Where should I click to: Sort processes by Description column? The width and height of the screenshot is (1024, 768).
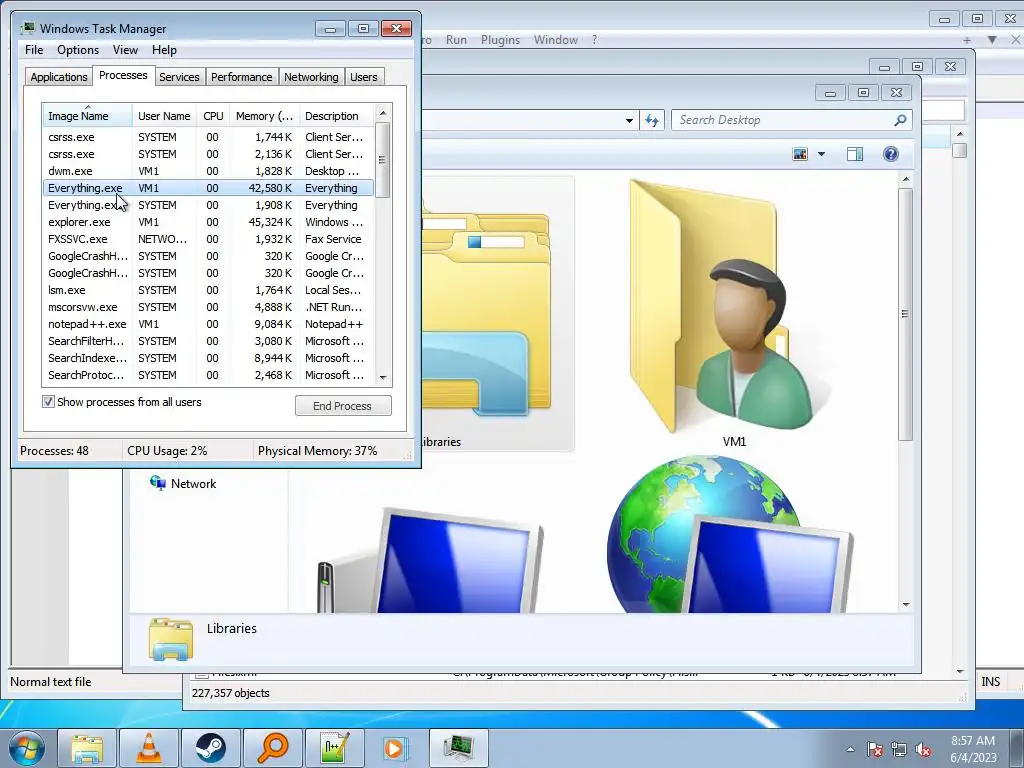[337, 116]
